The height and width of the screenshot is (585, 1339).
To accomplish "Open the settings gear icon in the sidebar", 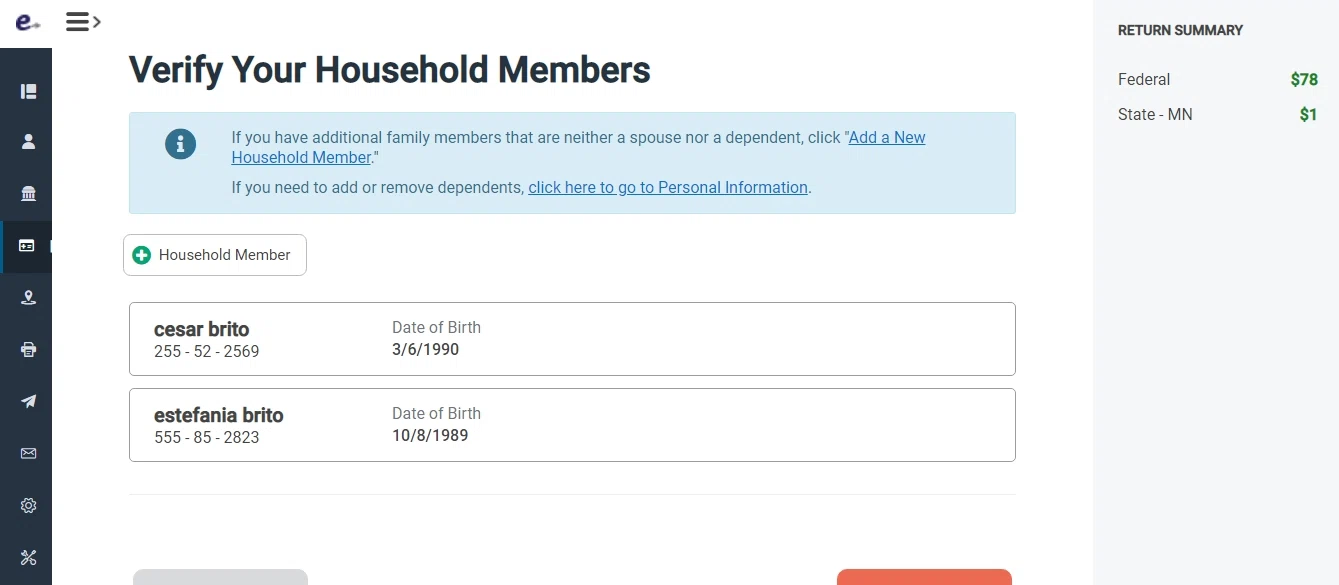I will coord(28,506).
